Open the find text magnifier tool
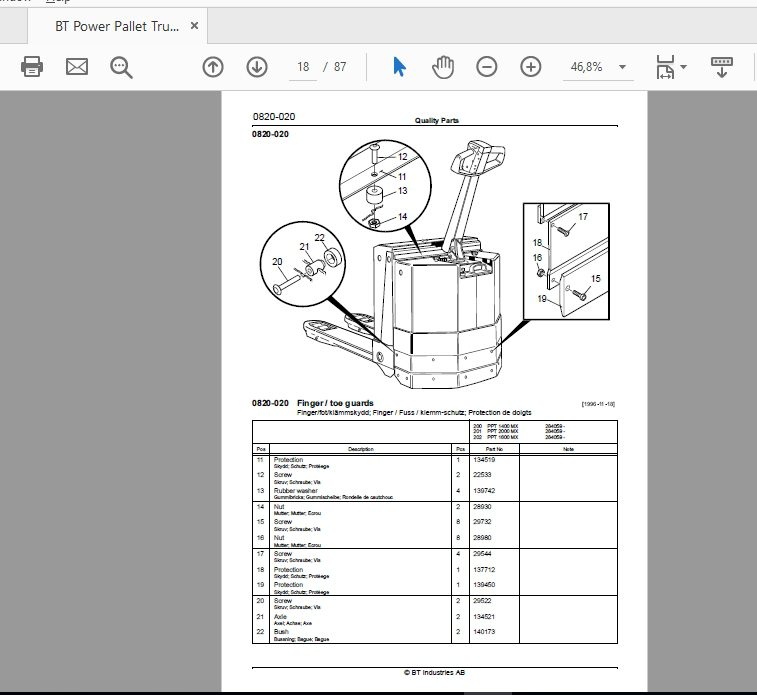Image resolution: width=757 pixels, height=695 pixels. coord(121,67)
